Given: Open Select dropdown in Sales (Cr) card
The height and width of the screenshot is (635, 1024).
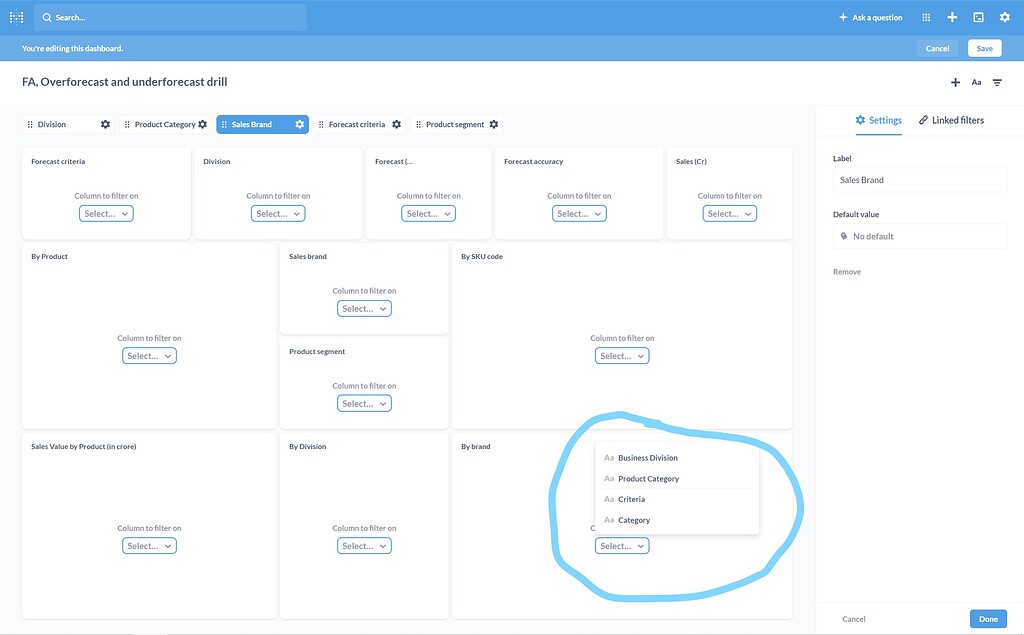Looking at the screenshot, I should 729,214.
